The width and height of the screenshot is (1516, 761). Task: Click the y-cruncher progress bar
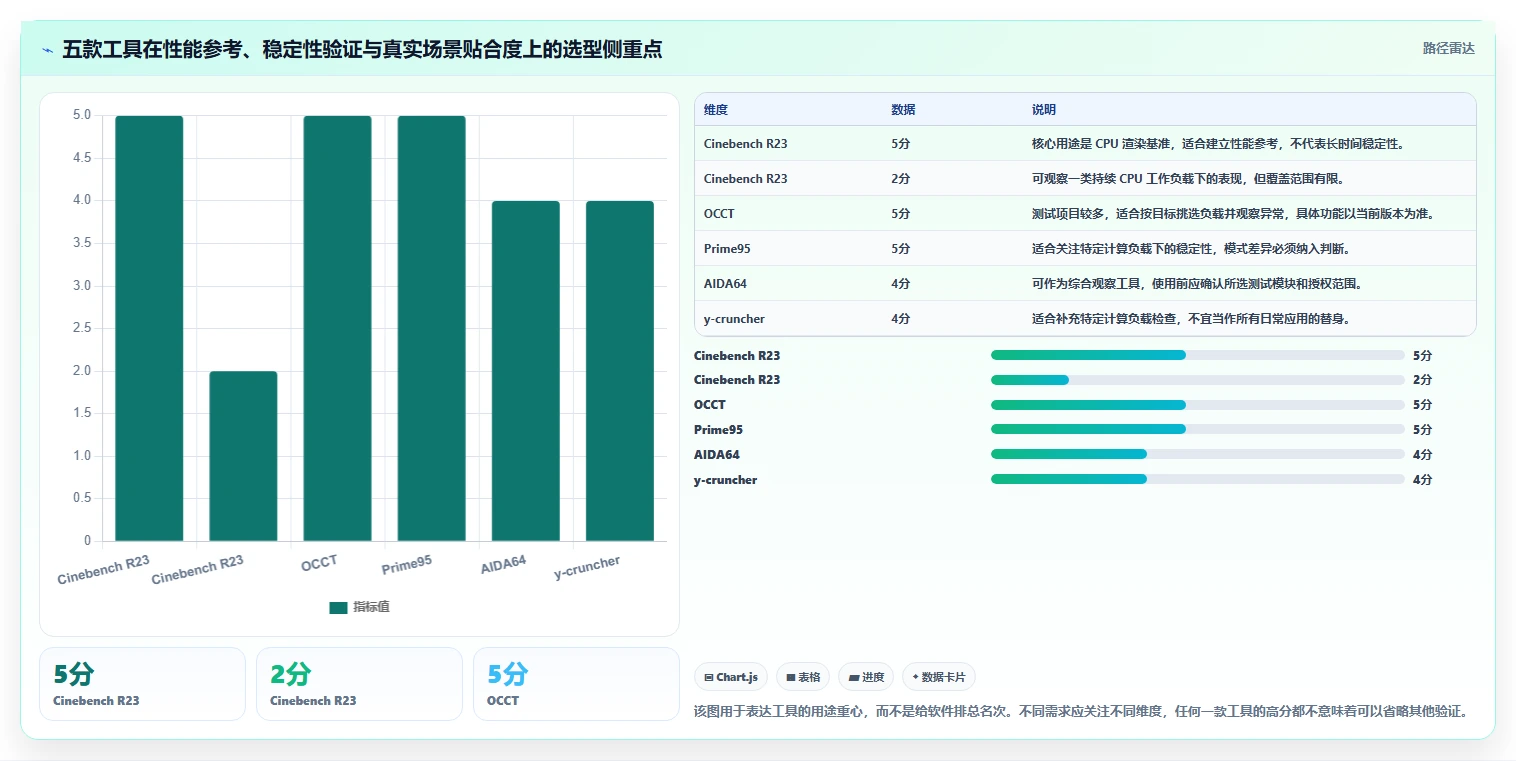pos(1198,480)
